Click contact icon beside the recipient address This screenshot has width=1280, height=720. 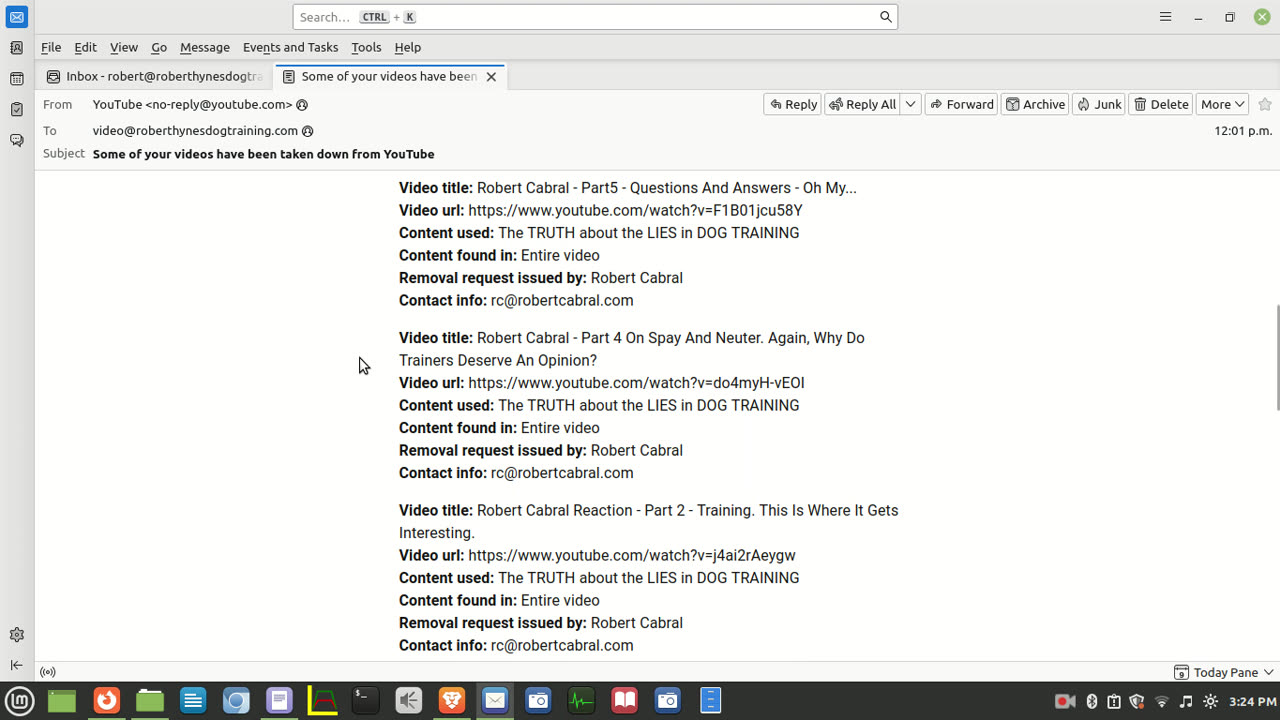308,131
